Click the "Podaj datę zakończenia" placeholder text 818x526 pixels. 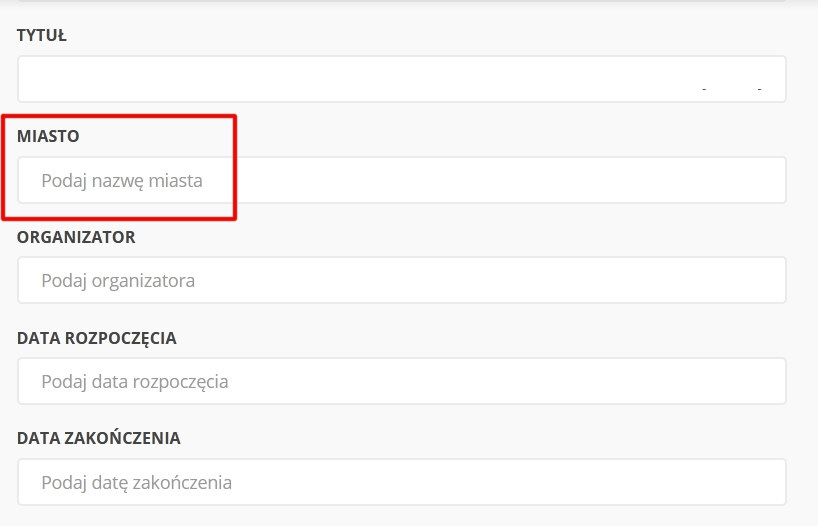[137, 482]
